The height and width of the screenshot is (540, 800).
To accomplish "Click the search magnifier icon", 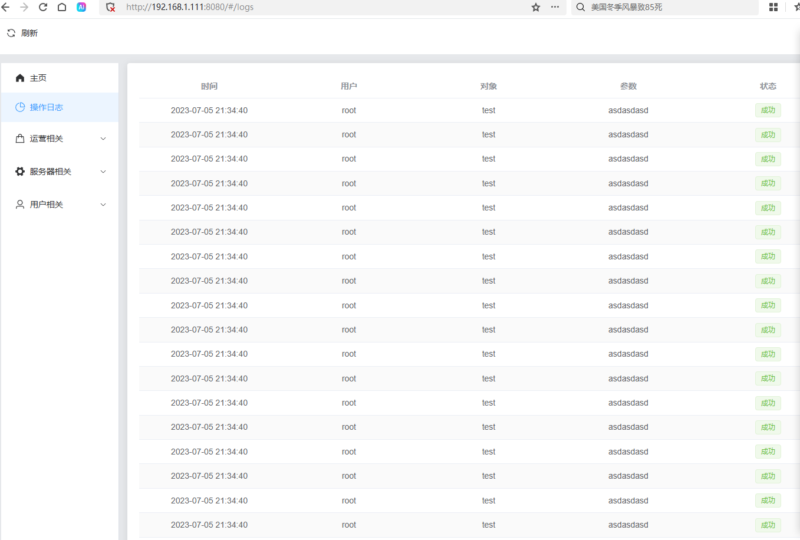I will 580,7.
